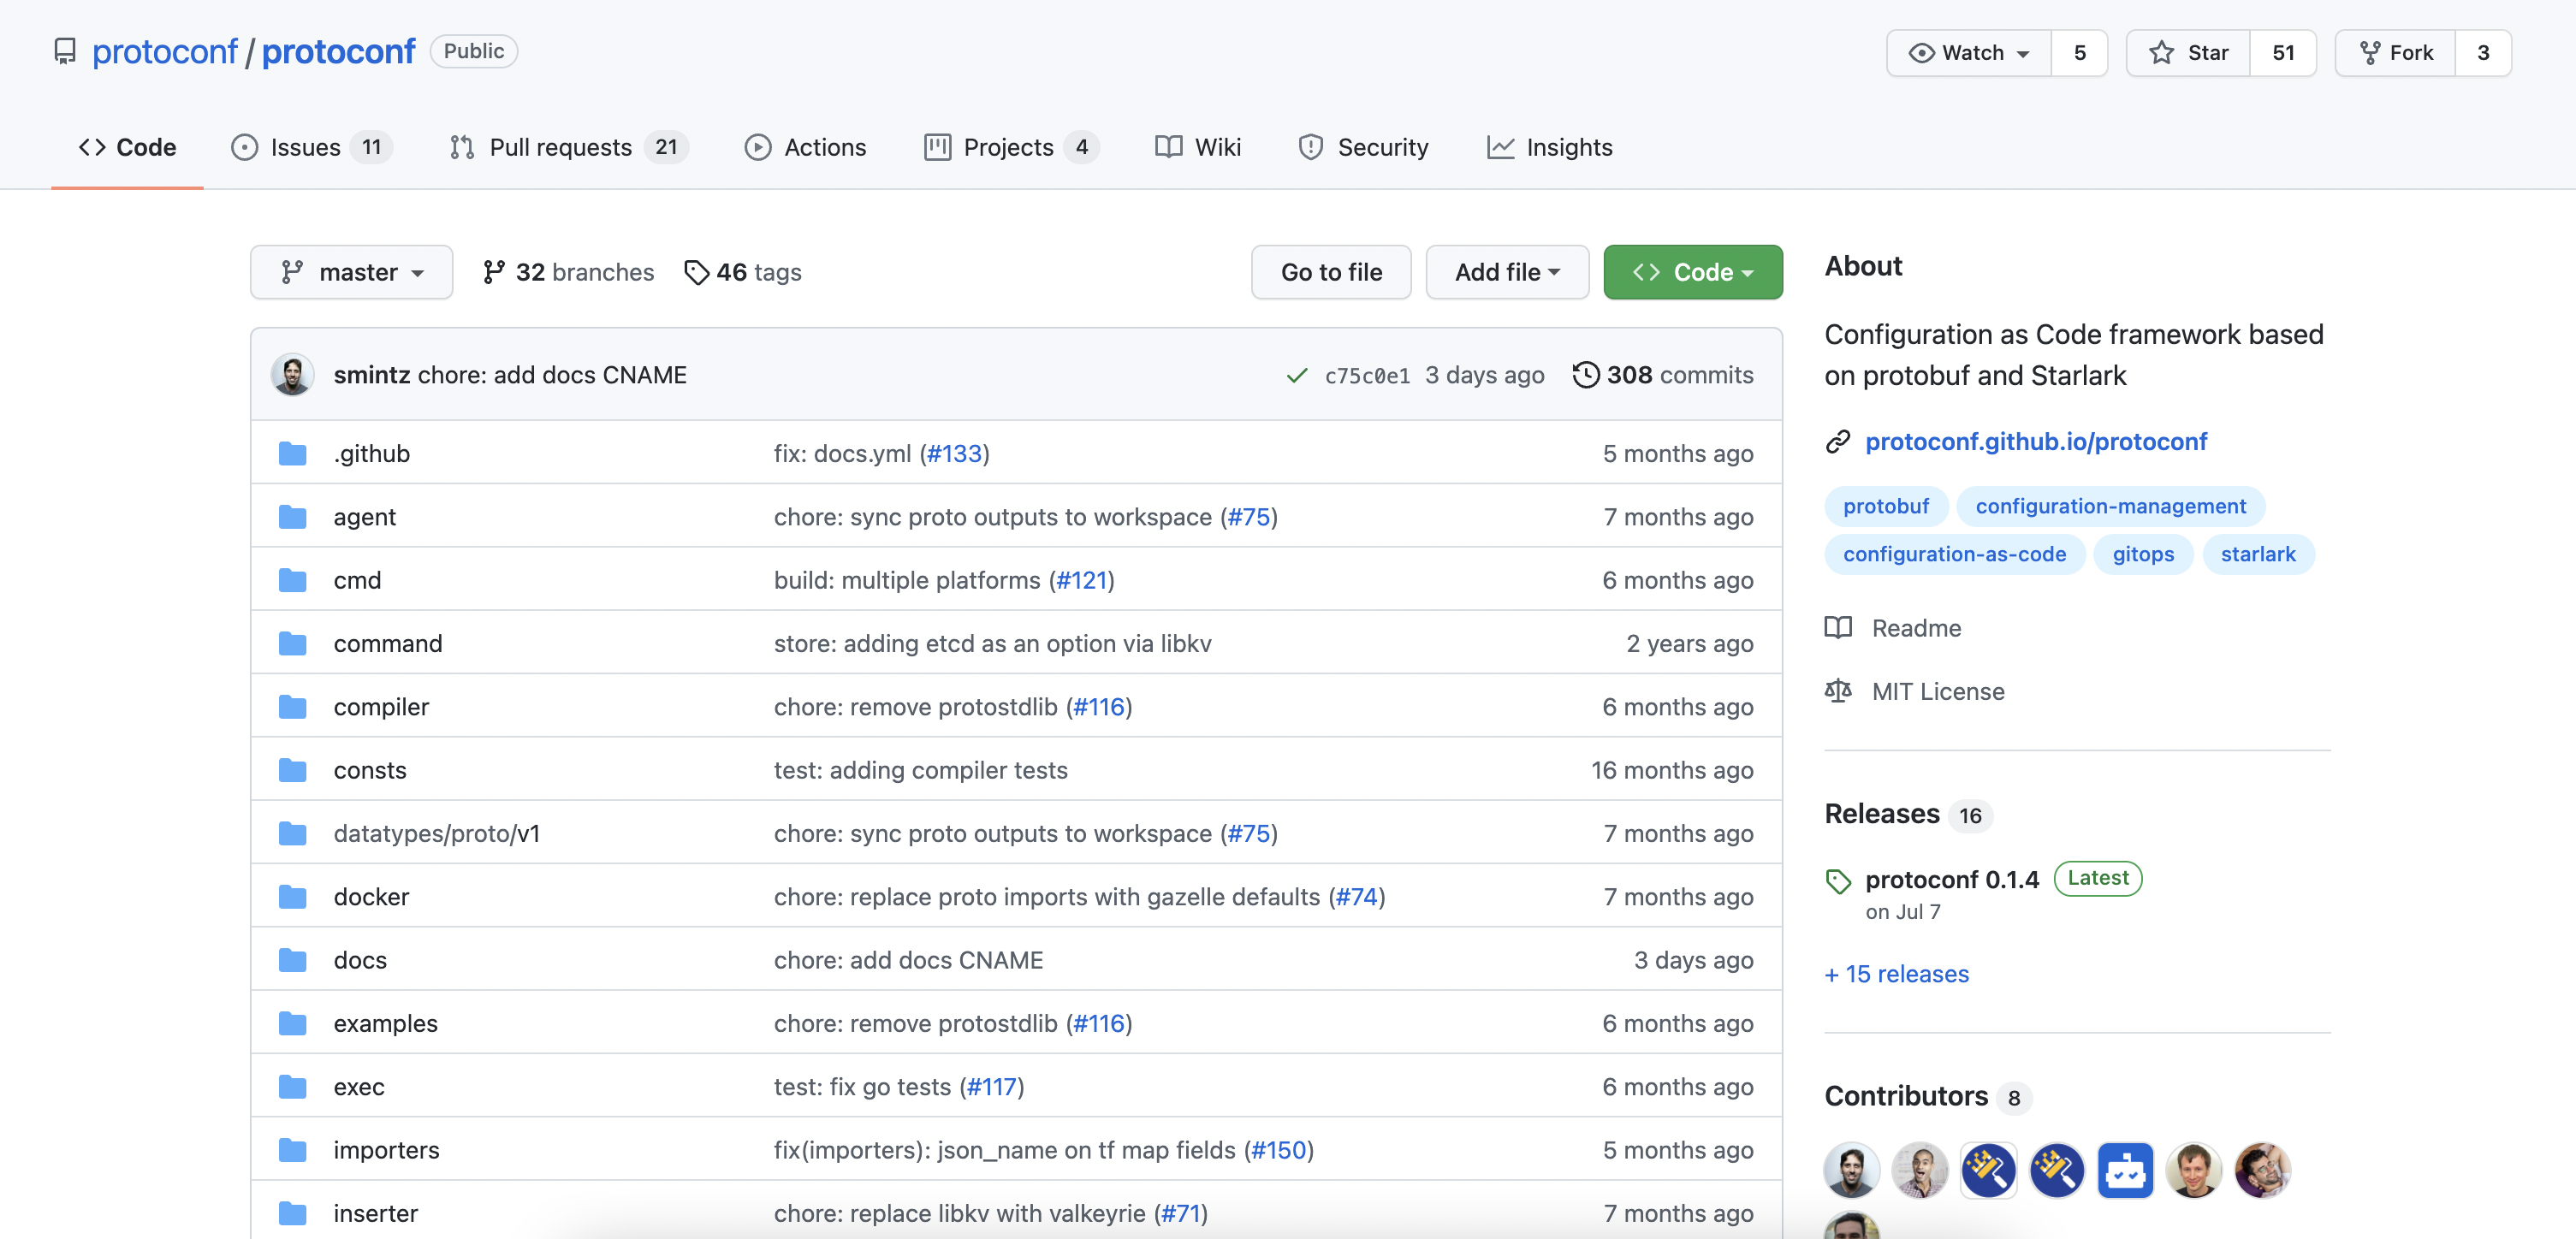
Task: Expand the master branch selector
Action: [351, 272]
